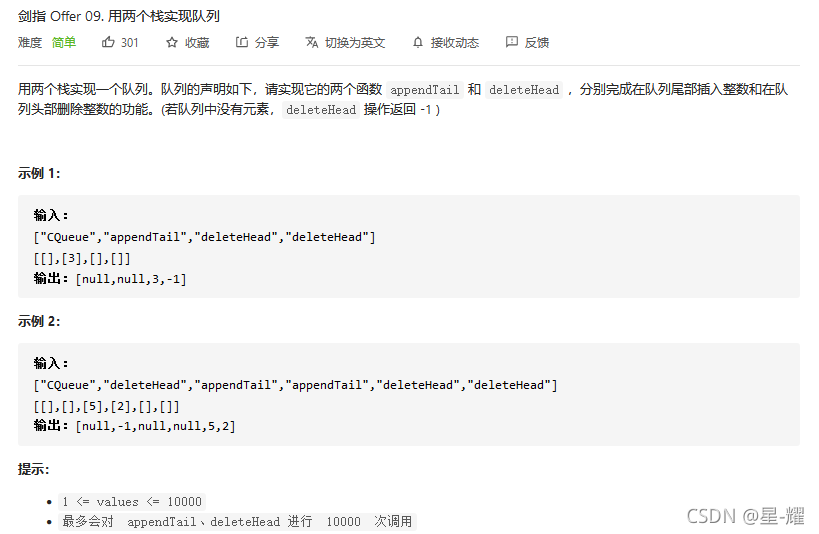Click example 2 input line [[],[],[5],[2],[],[]]
Screen dimensions: 819x534
click(x=107, y=407)
